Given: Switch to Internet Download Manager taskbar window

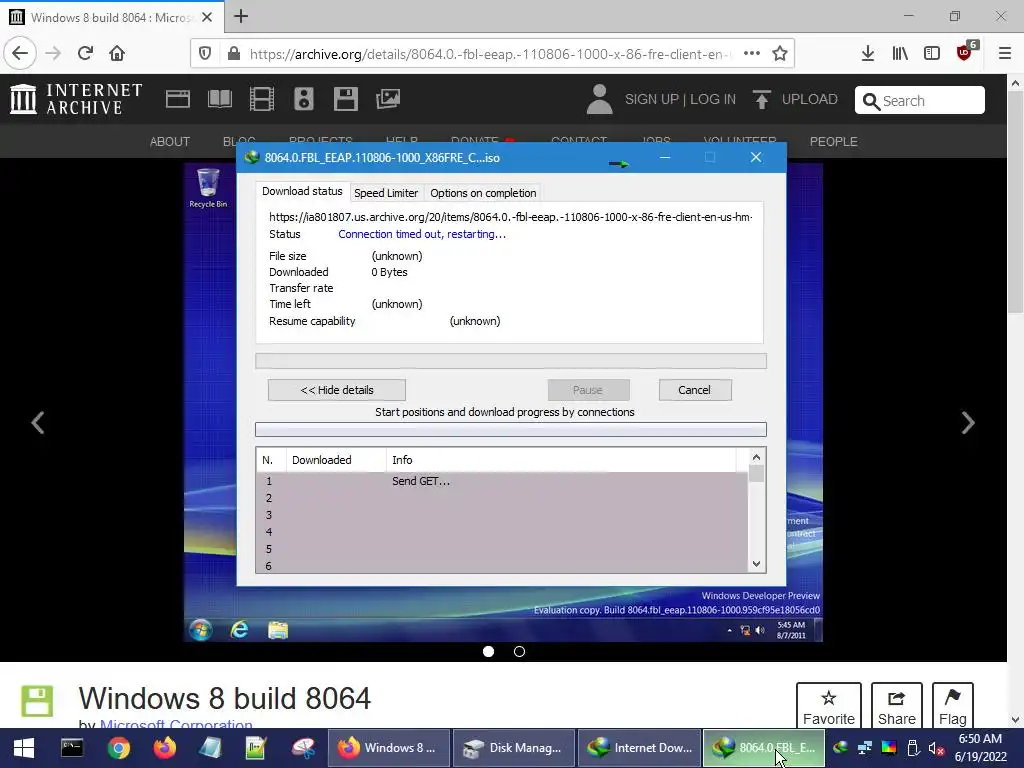Looking at the screenshot, I should tap(639, 748).
